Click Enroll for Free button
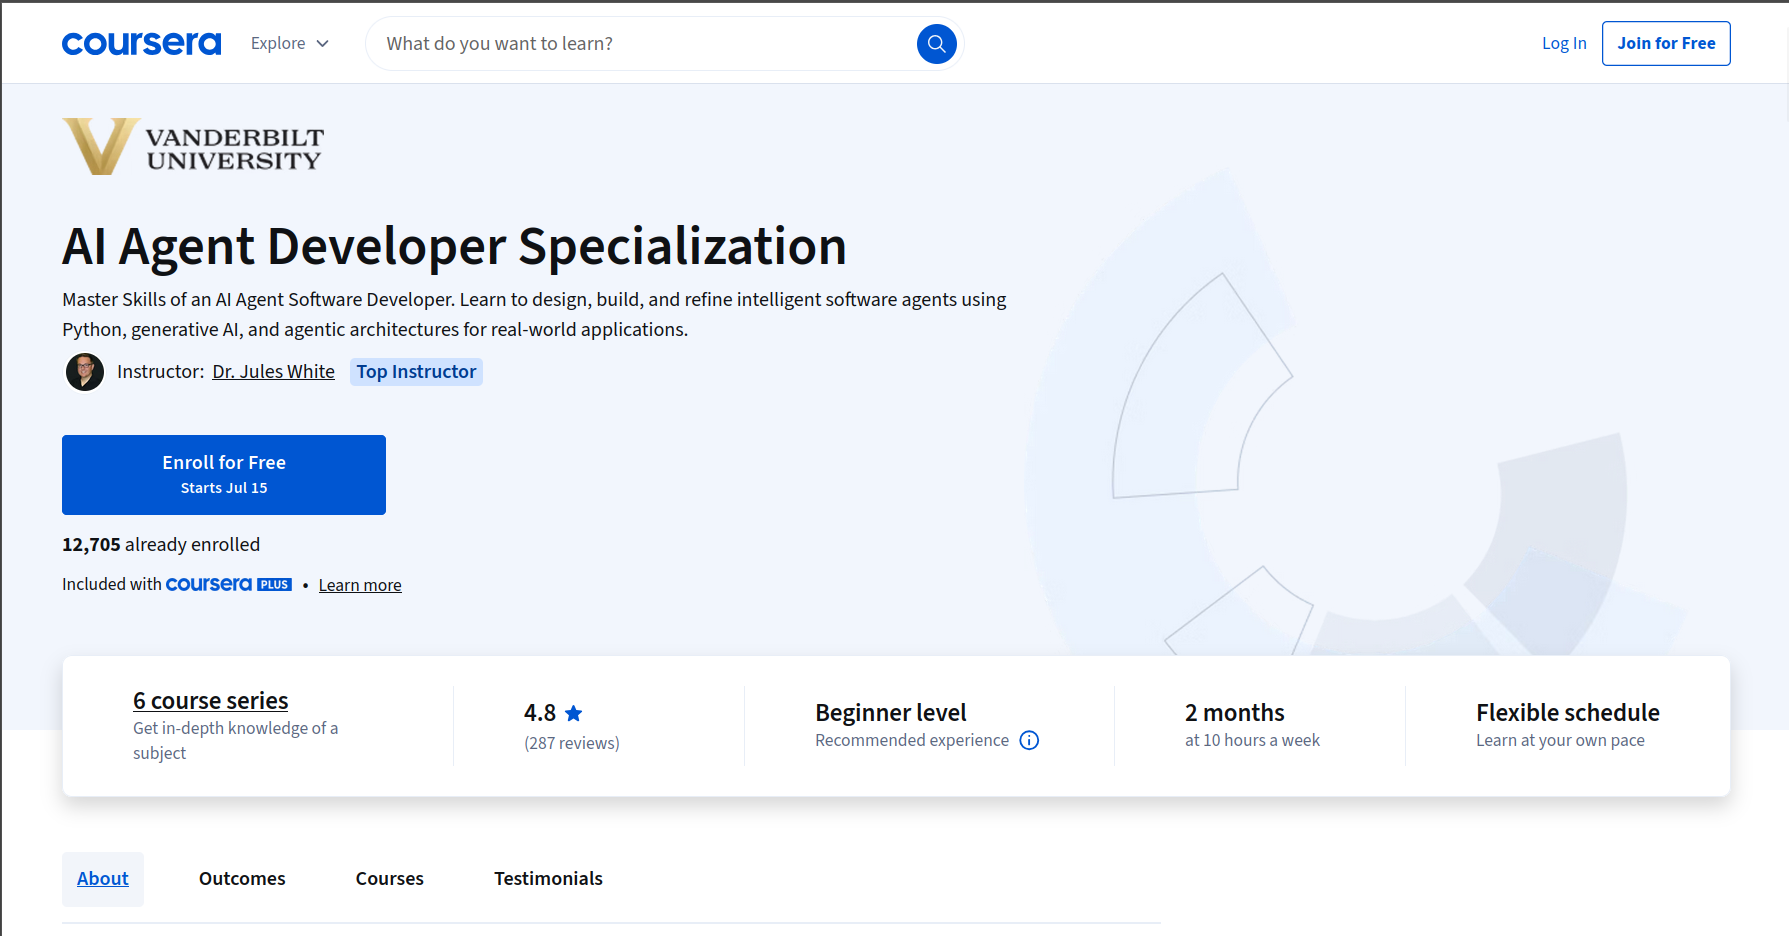Viewport: 1789px width, 936px height. pyautogui.click(x=224, y=475)
